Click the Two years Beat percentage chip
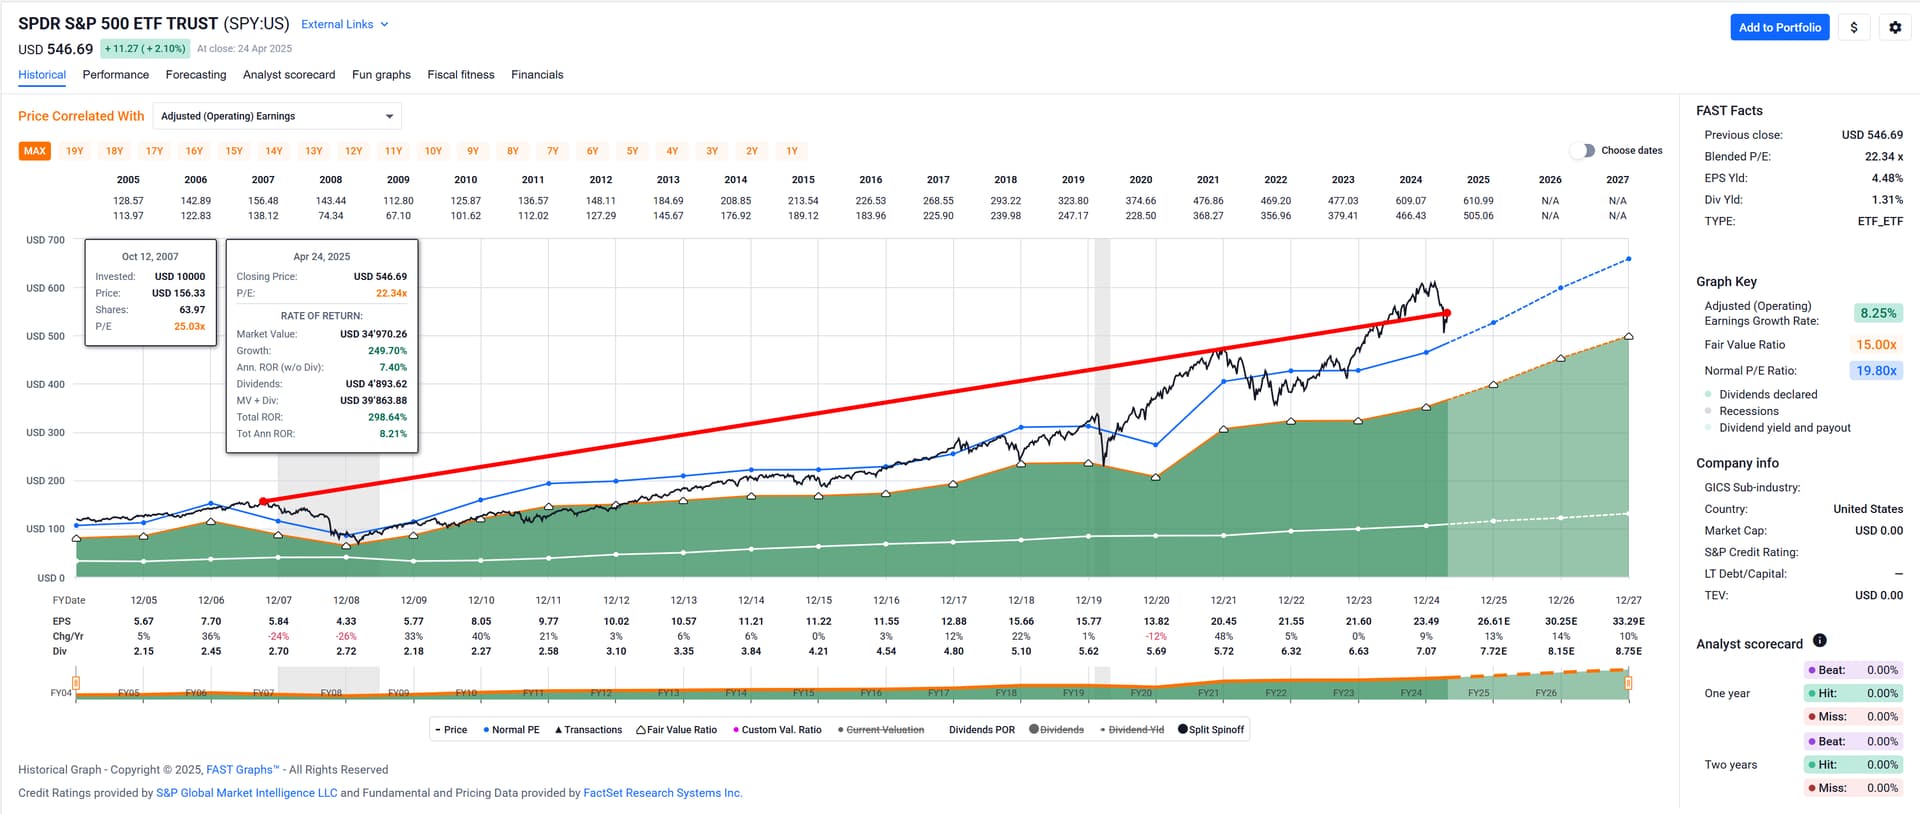 tap(1853, 741)
